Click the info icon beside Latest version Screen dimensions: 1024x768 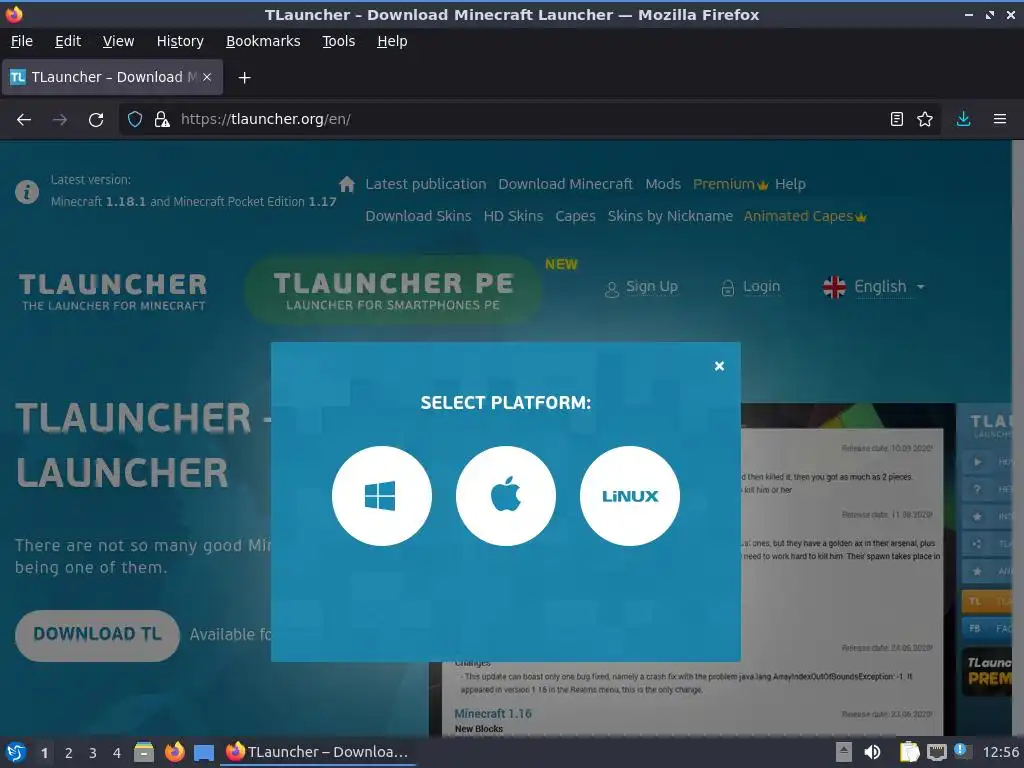pyautogui.click(x=27, y=192)
